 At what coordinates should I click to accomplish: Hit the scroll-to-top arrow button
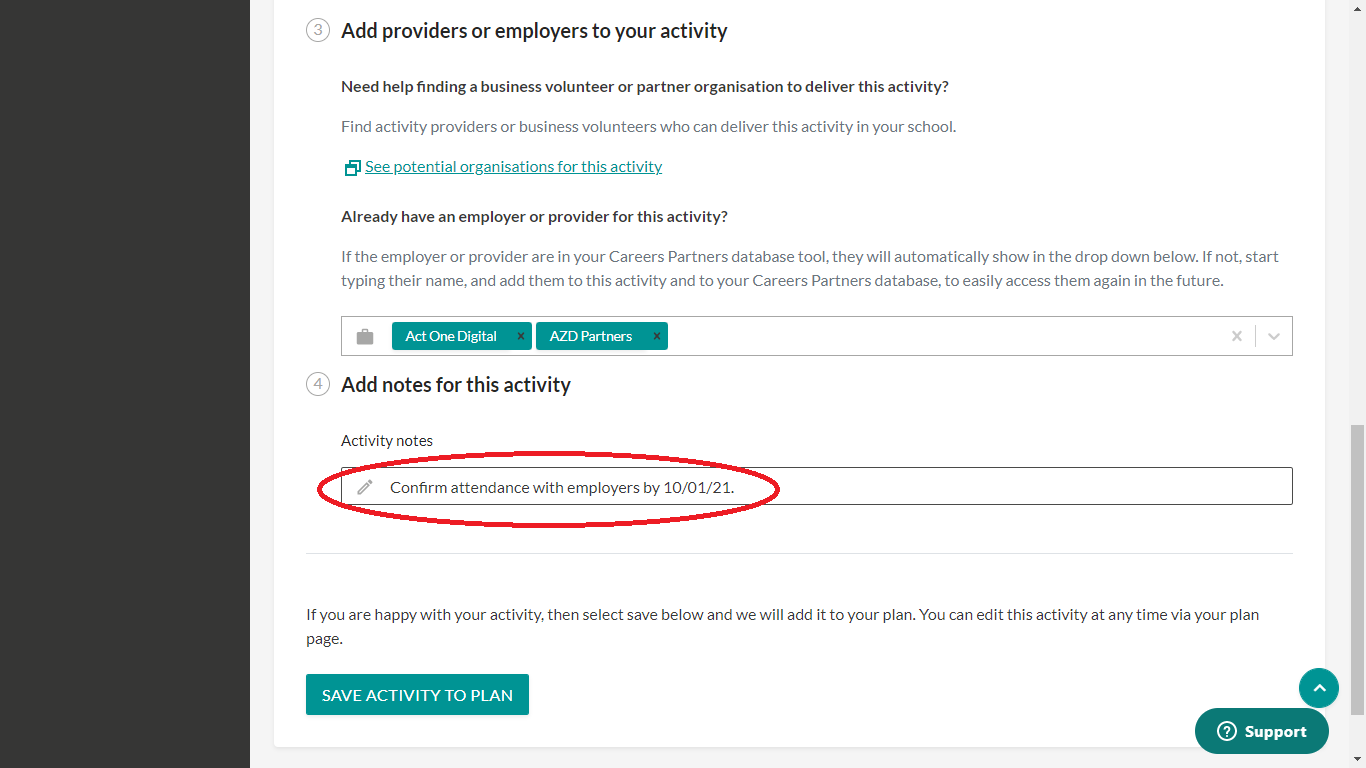point(1318,688)
